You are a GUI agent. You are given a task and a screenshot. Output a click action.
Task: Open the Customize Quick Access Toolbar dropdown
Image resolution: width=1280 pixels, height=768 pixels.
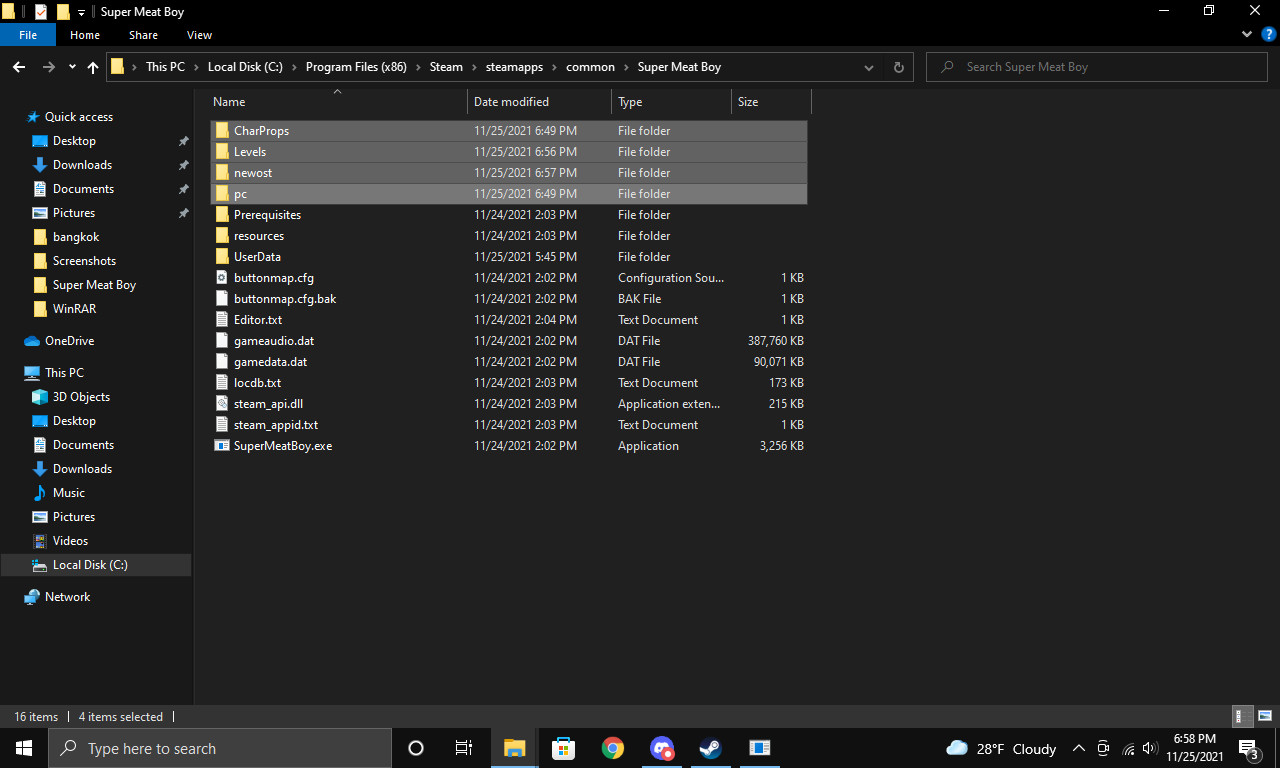click(81, 12)
